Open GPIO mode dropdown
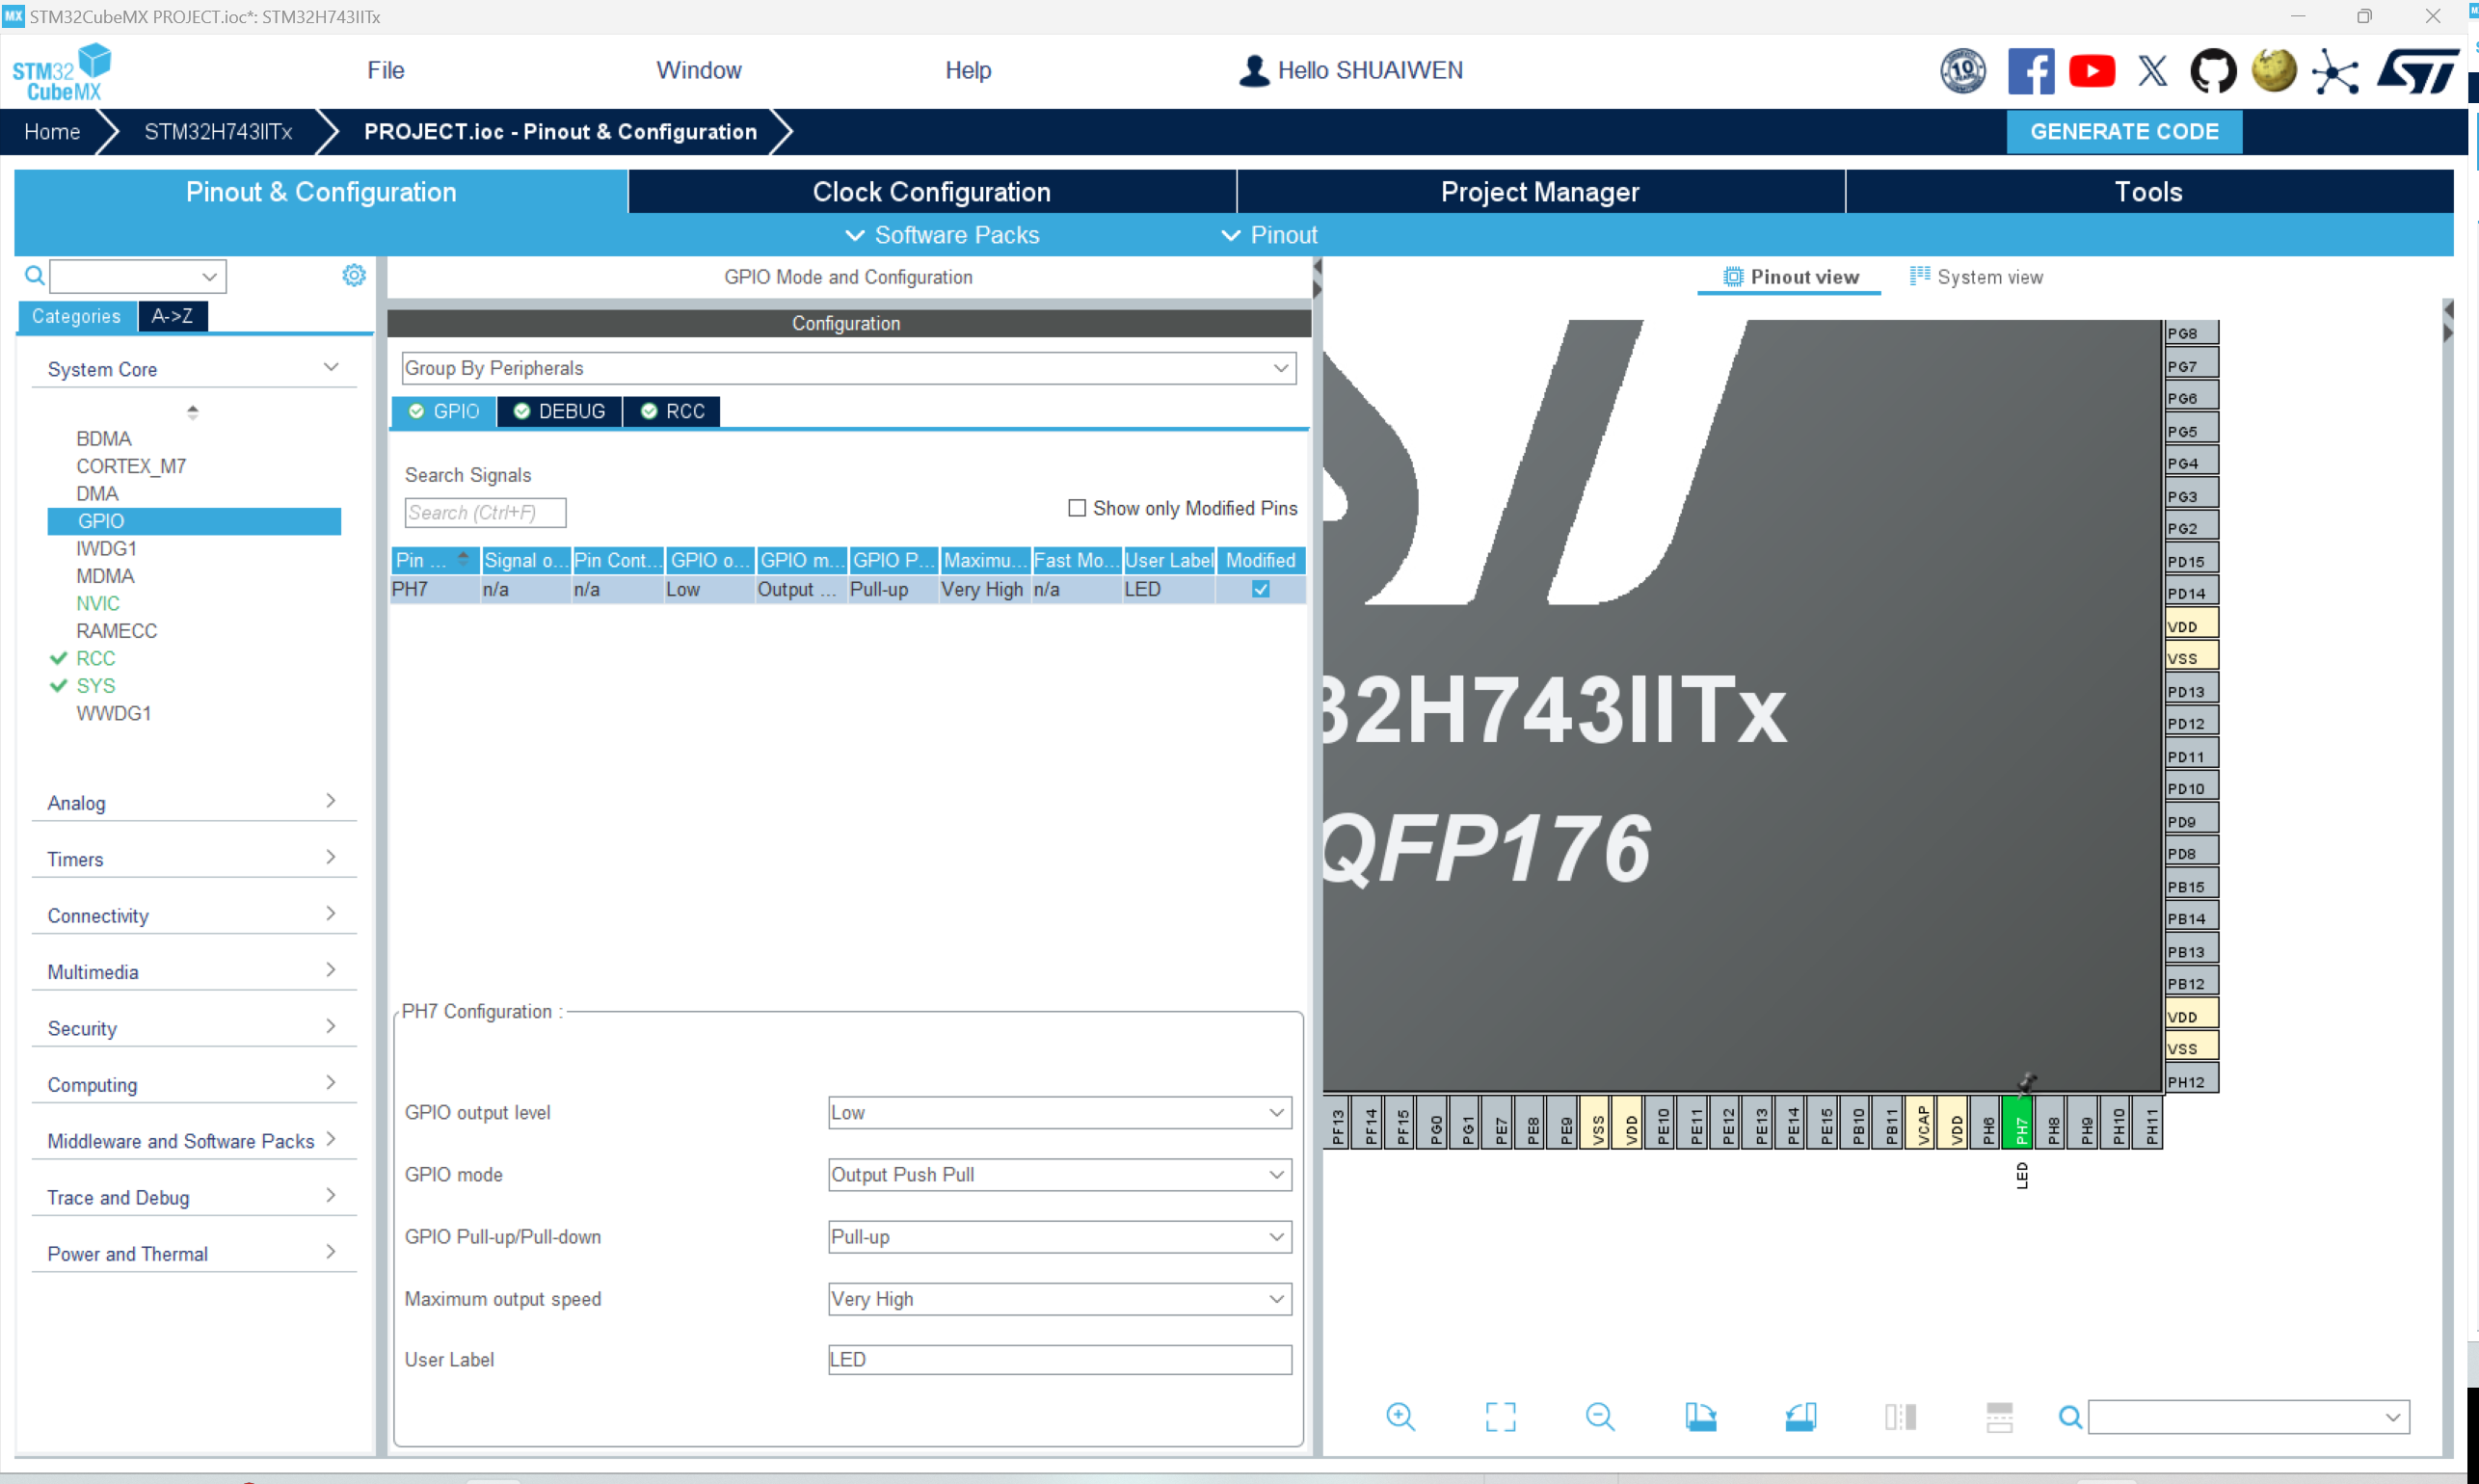This screenshot has width=2479, height=1484. (1059, 1174)
